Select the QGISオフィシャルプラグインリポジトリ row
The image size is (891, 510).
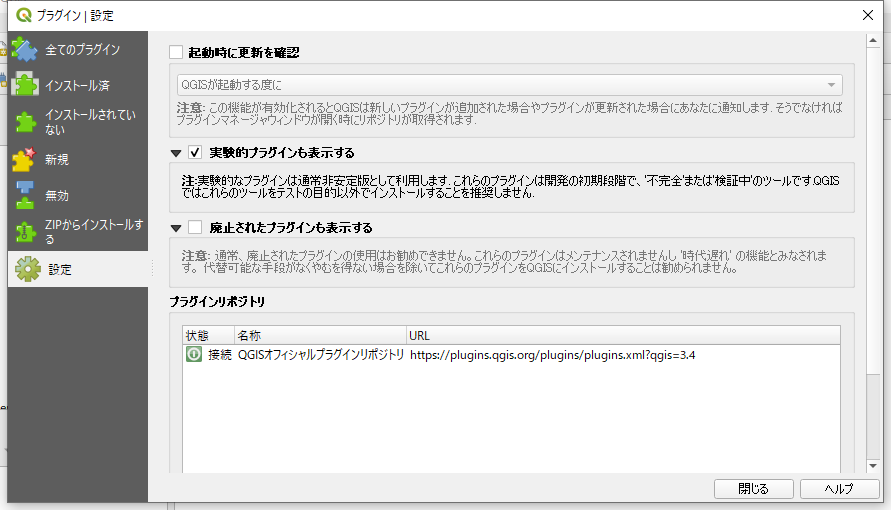321,355
